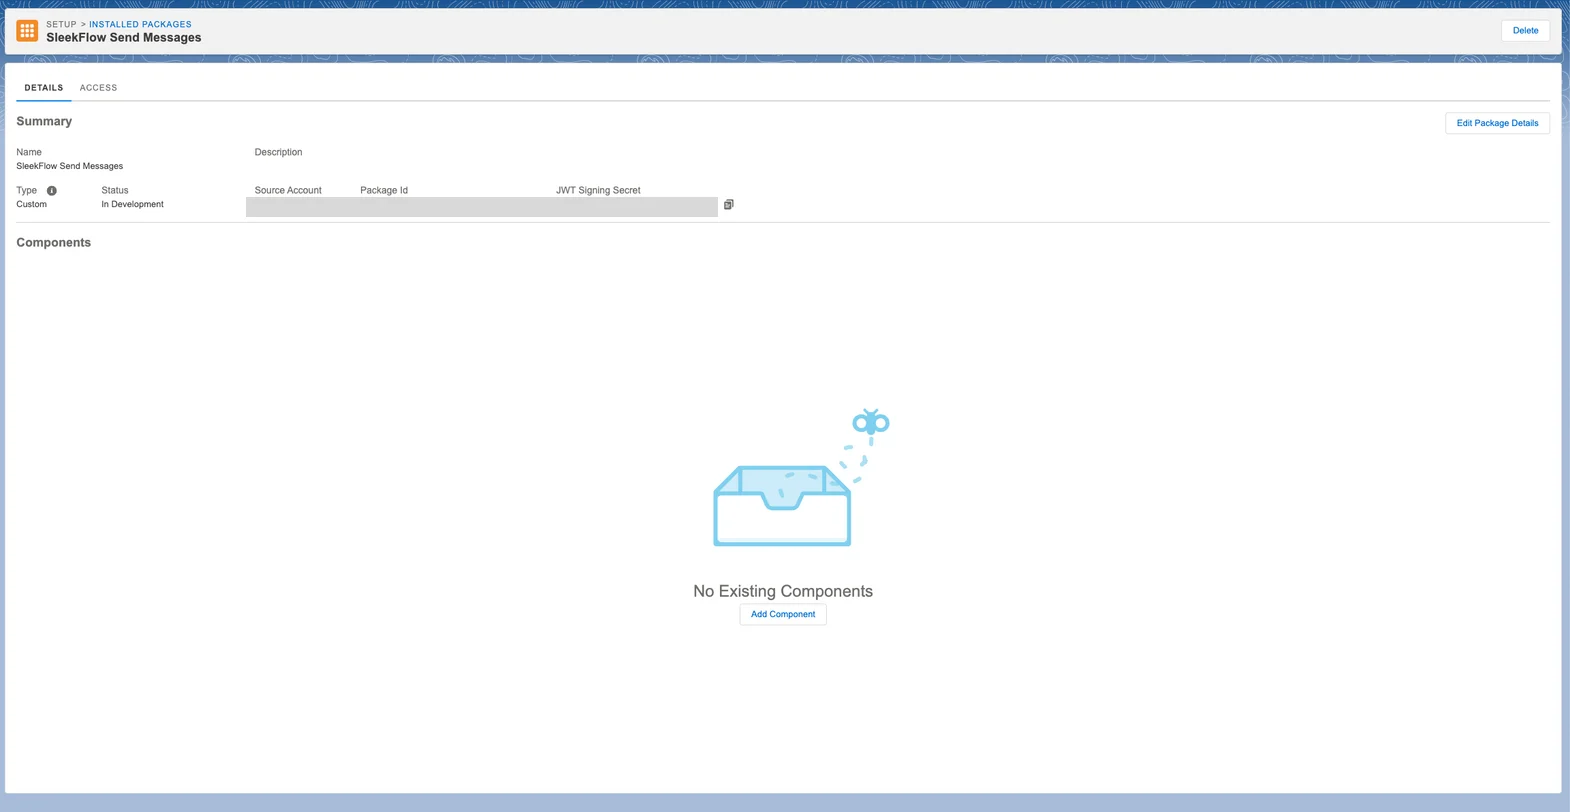Click the Source Account label
Viewport: 1570px width, 812px height.
click(288, 190)
